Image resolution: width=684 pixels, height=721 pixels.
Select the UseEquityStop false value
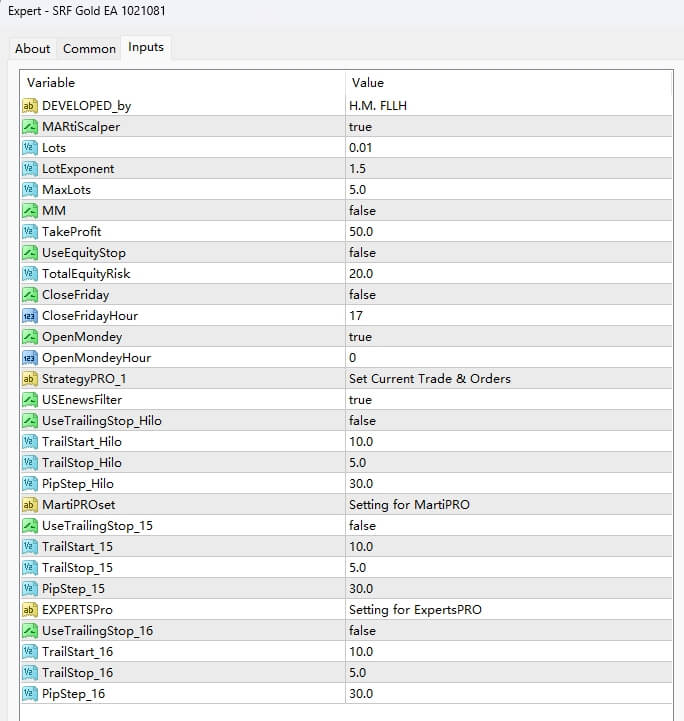coord(362,252)
